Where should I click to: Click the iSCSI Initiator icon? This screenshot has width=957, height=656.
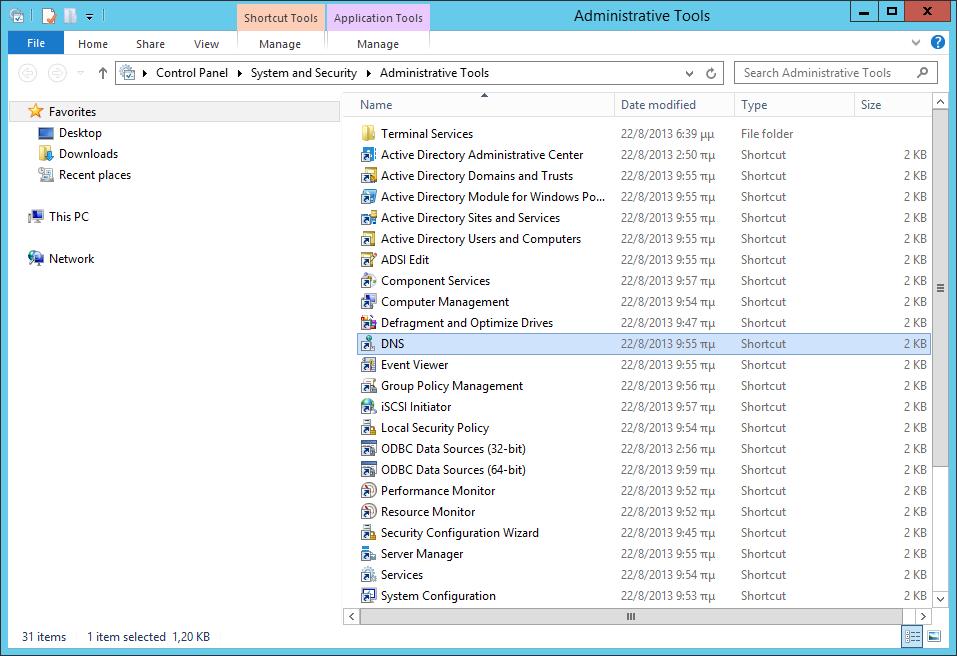tap(368, 406)
